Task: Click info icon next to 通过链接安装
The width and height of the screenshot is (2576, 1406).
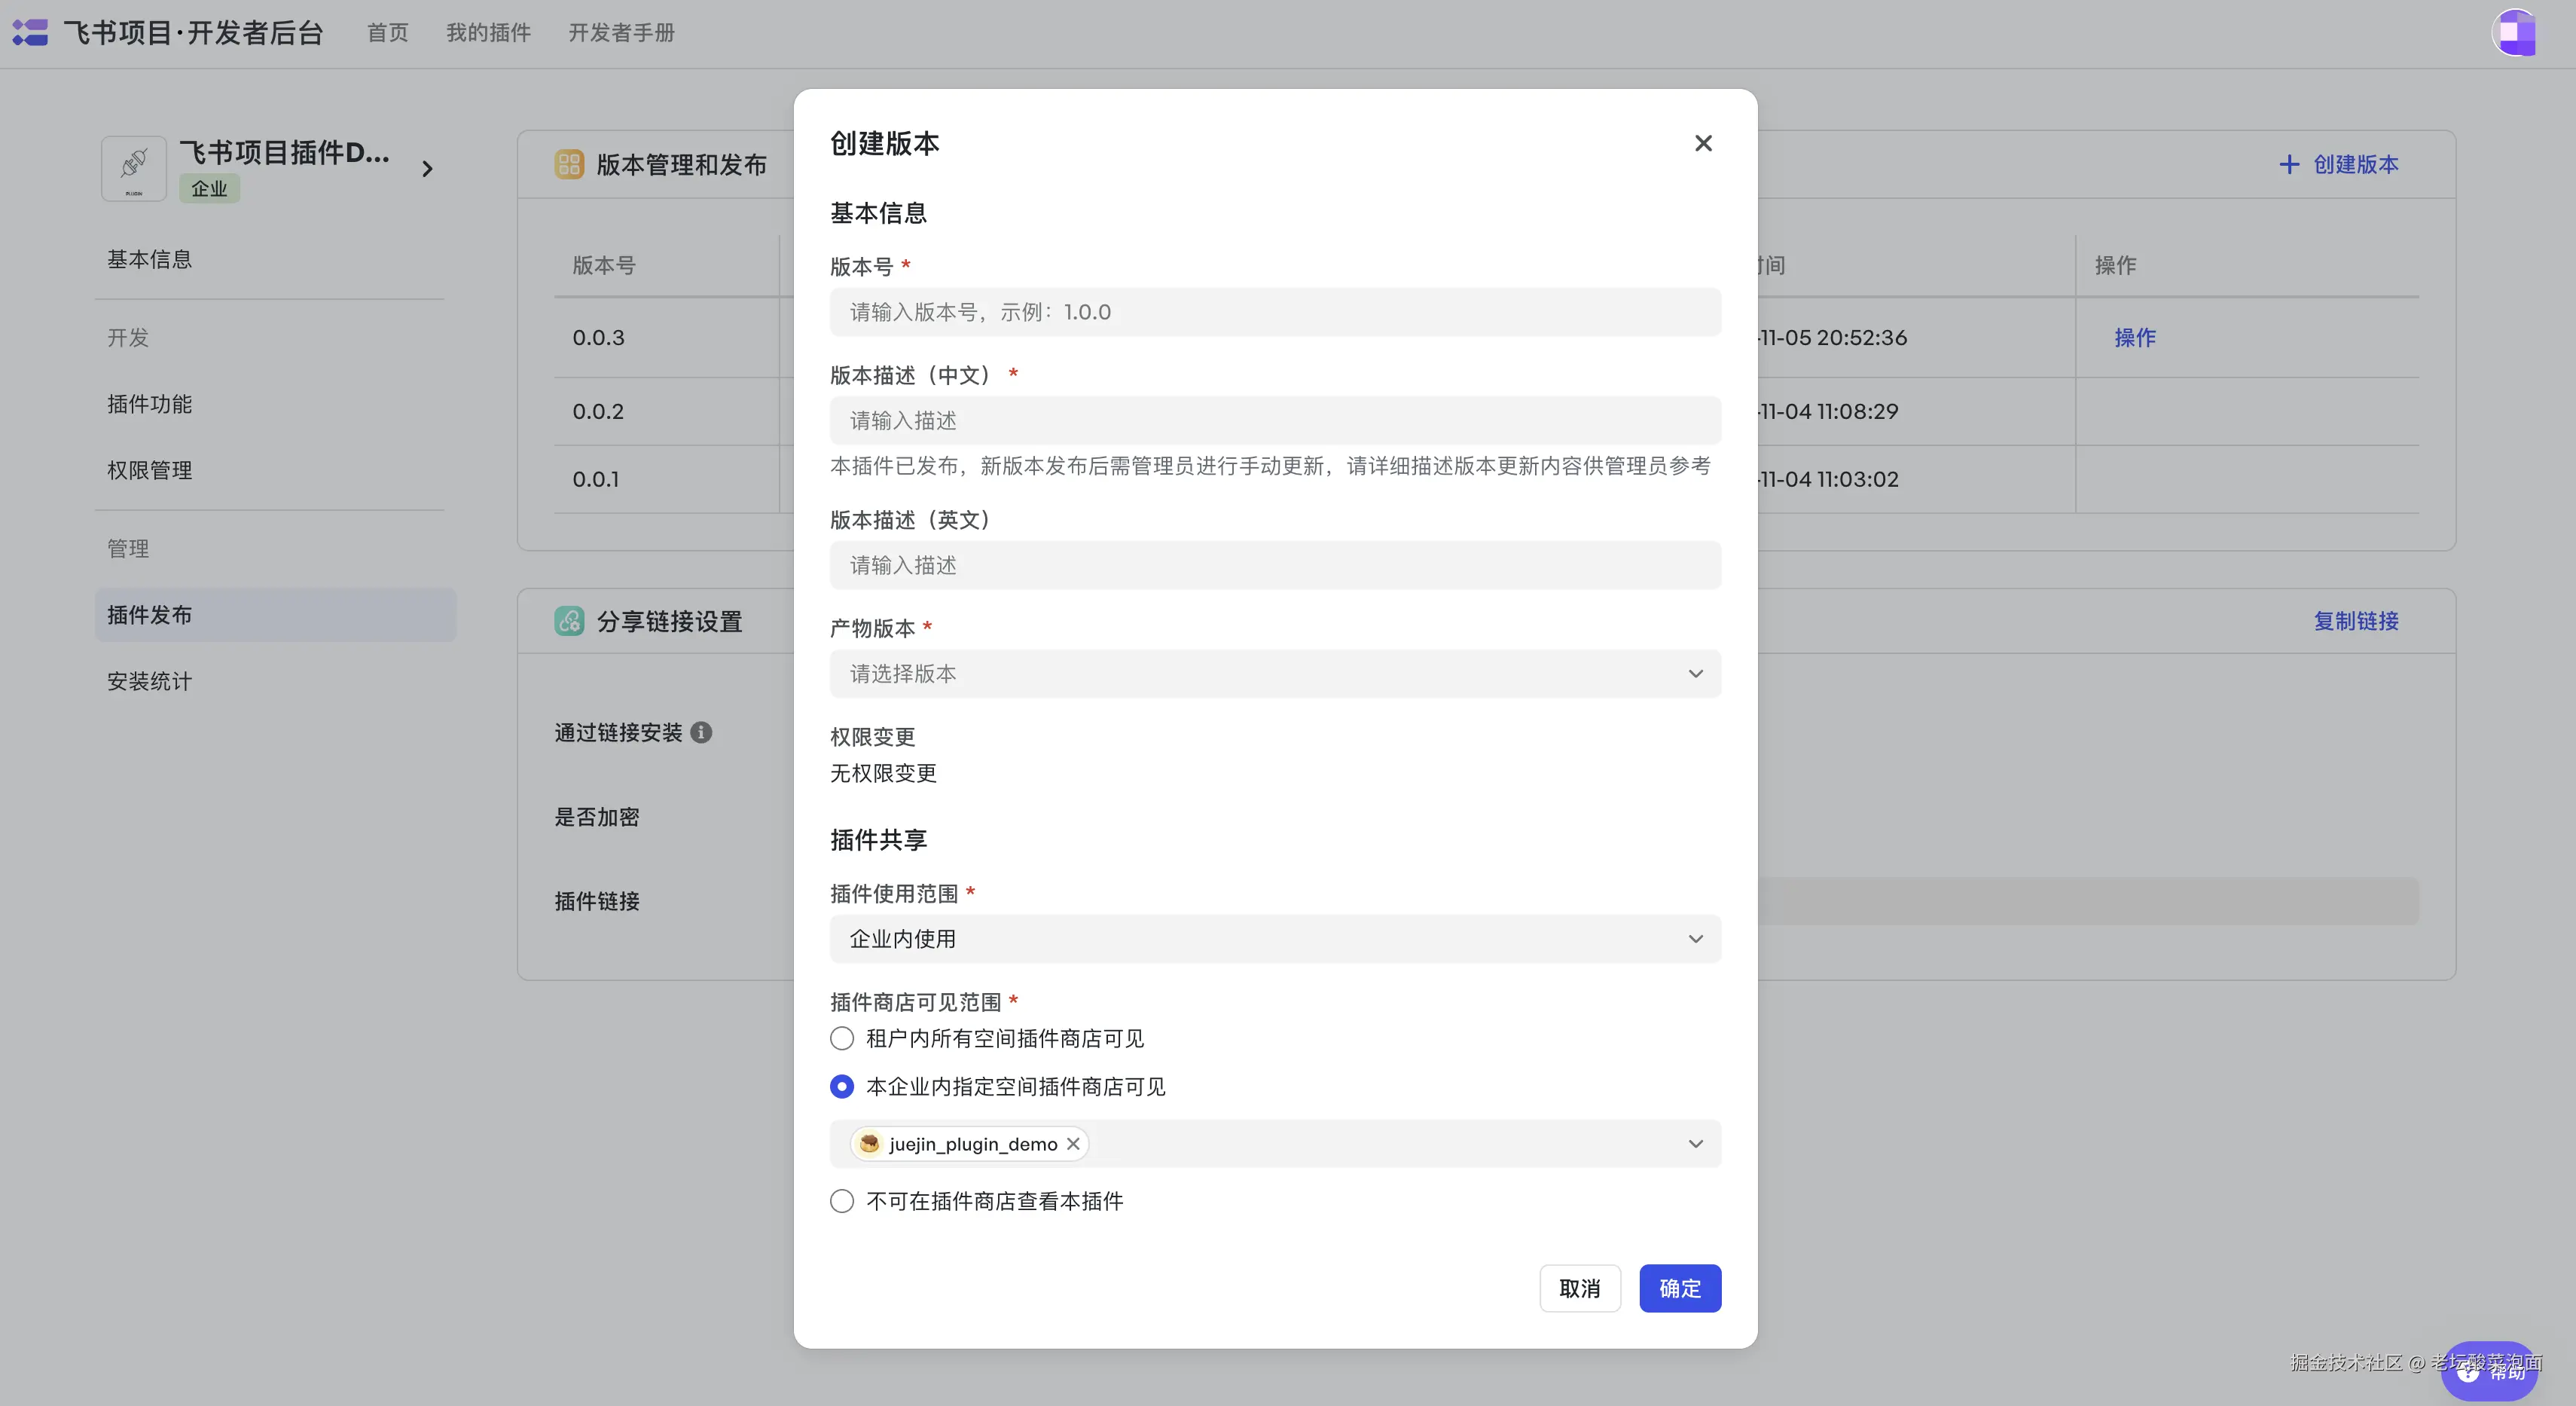Action: (x=701, y=732)
